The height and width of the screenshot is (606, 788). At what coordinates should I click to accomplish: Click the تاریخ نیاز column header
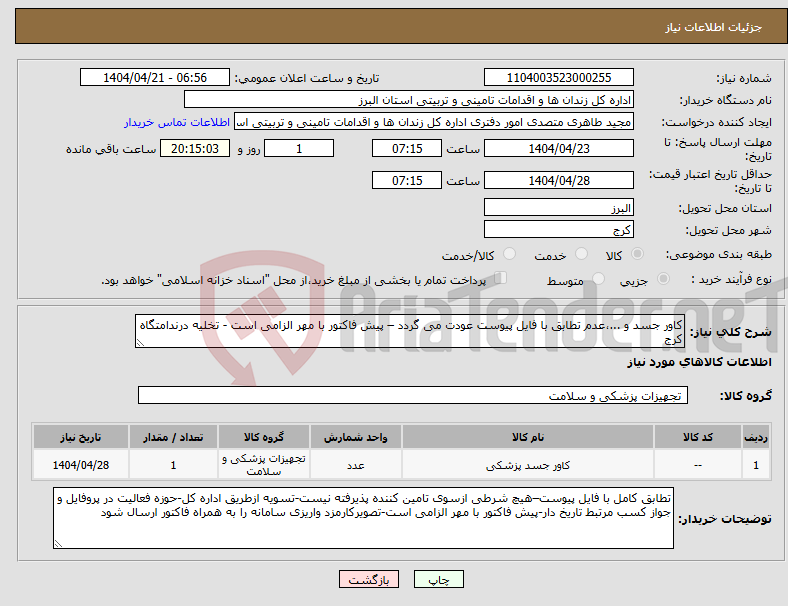click(81, 437)
